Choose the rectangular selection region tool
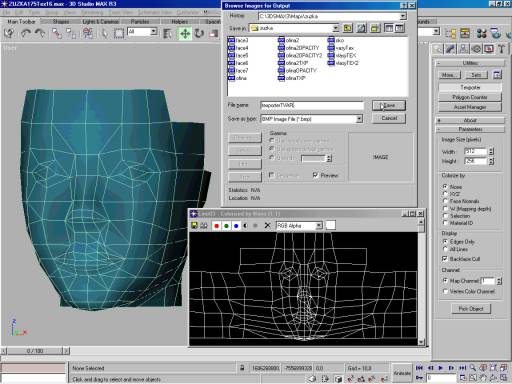Image resolution: width=512 pixels, height=384 pixels. (x=119, y=33)
